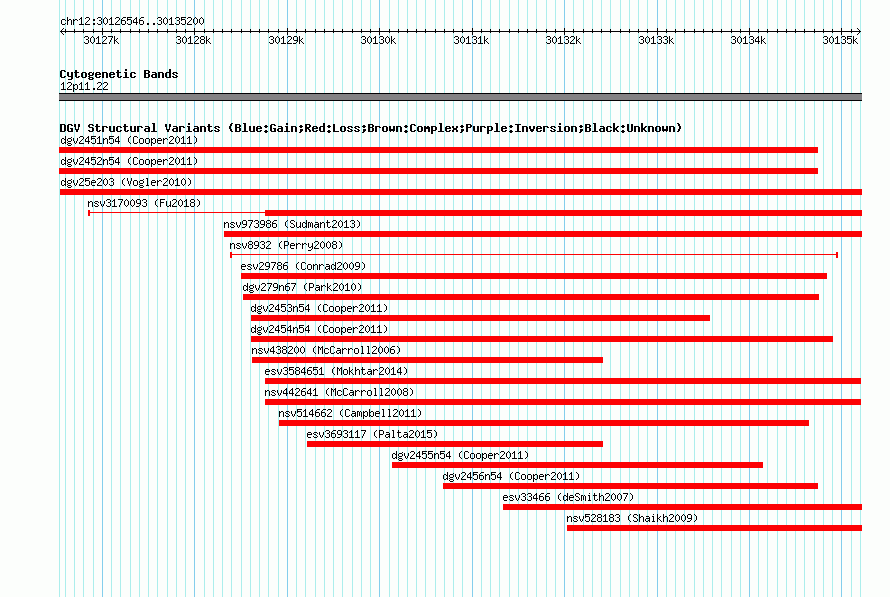Click the red bar under dgv2455n54 (Cooper2011)
890x597 pixels.
pyautogui.click(x=577, y=465)
